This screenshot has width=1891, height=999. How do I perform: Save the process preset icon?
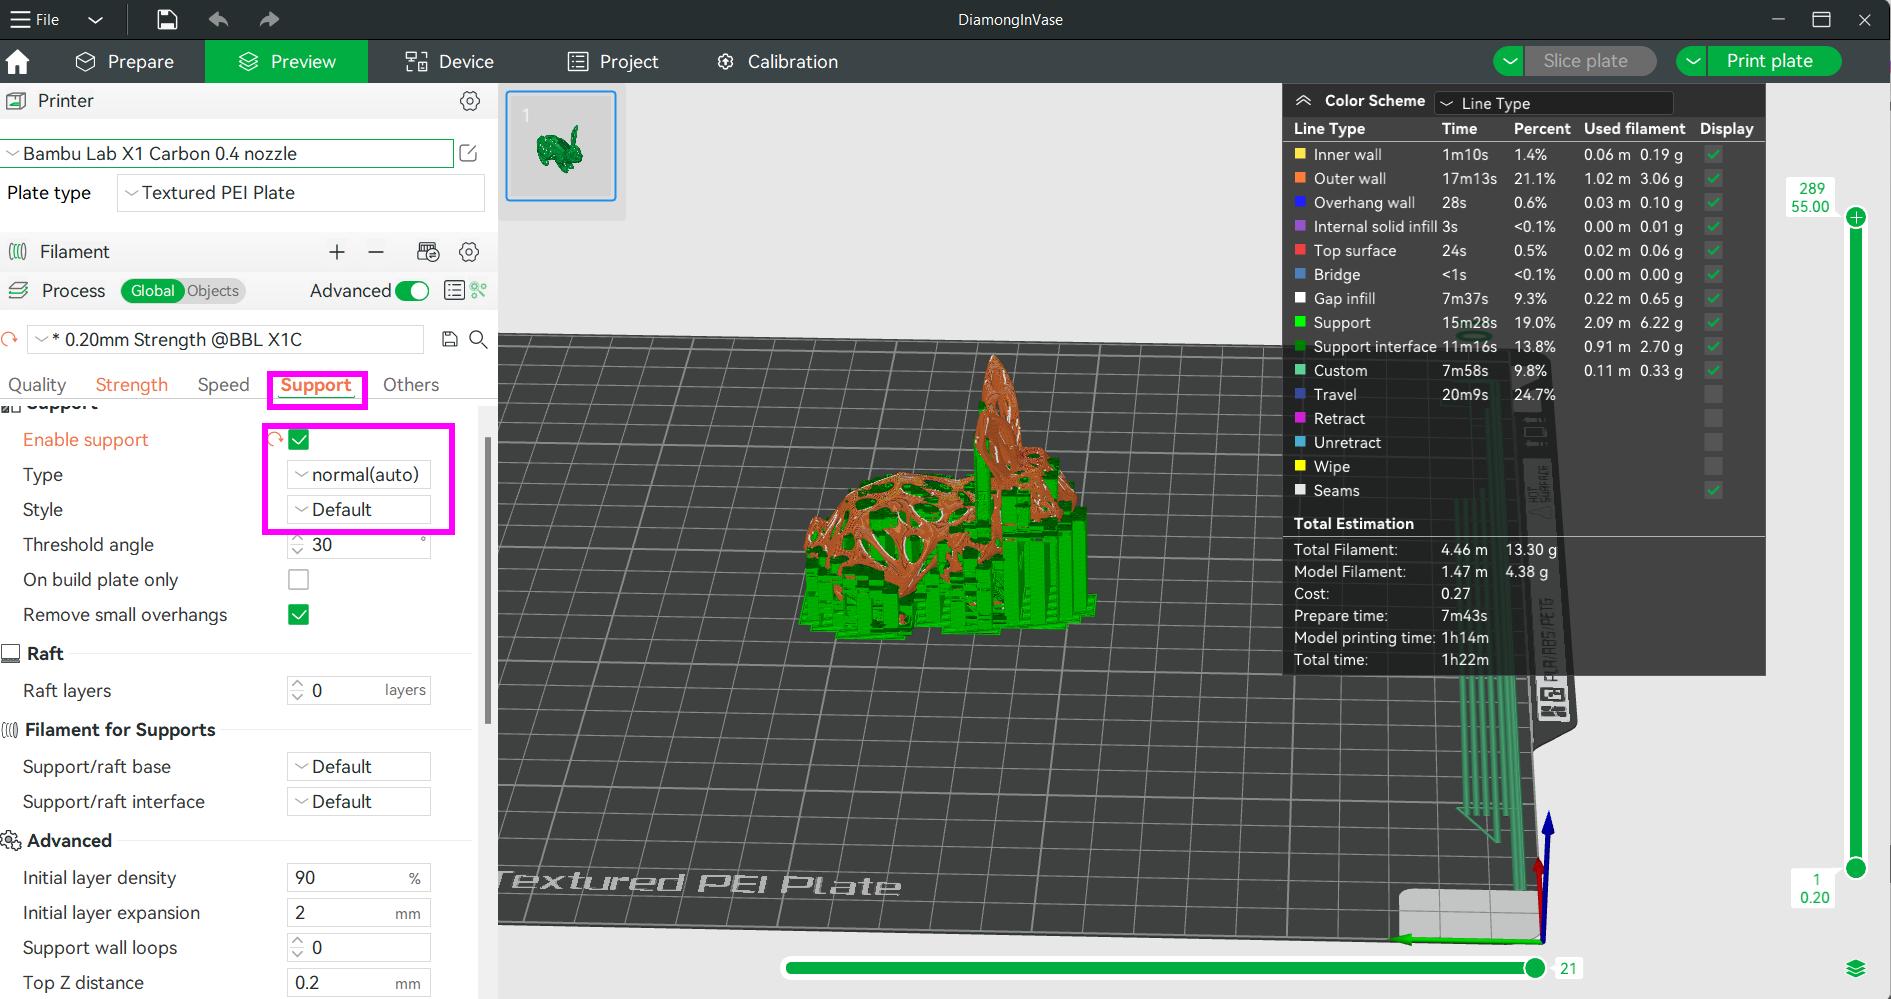tap(450, 340)
